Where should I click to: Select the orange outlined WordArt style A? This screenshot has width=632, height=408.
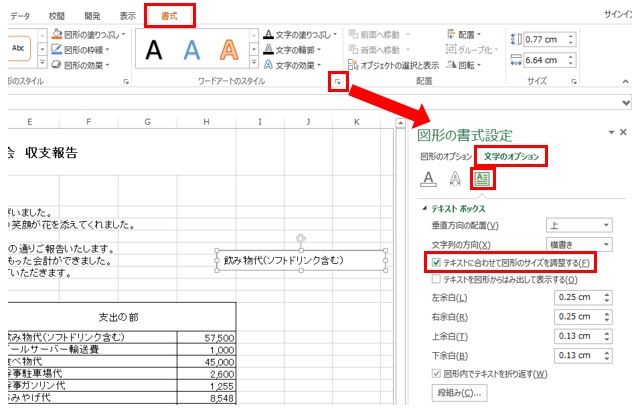(x=230, y=49)
